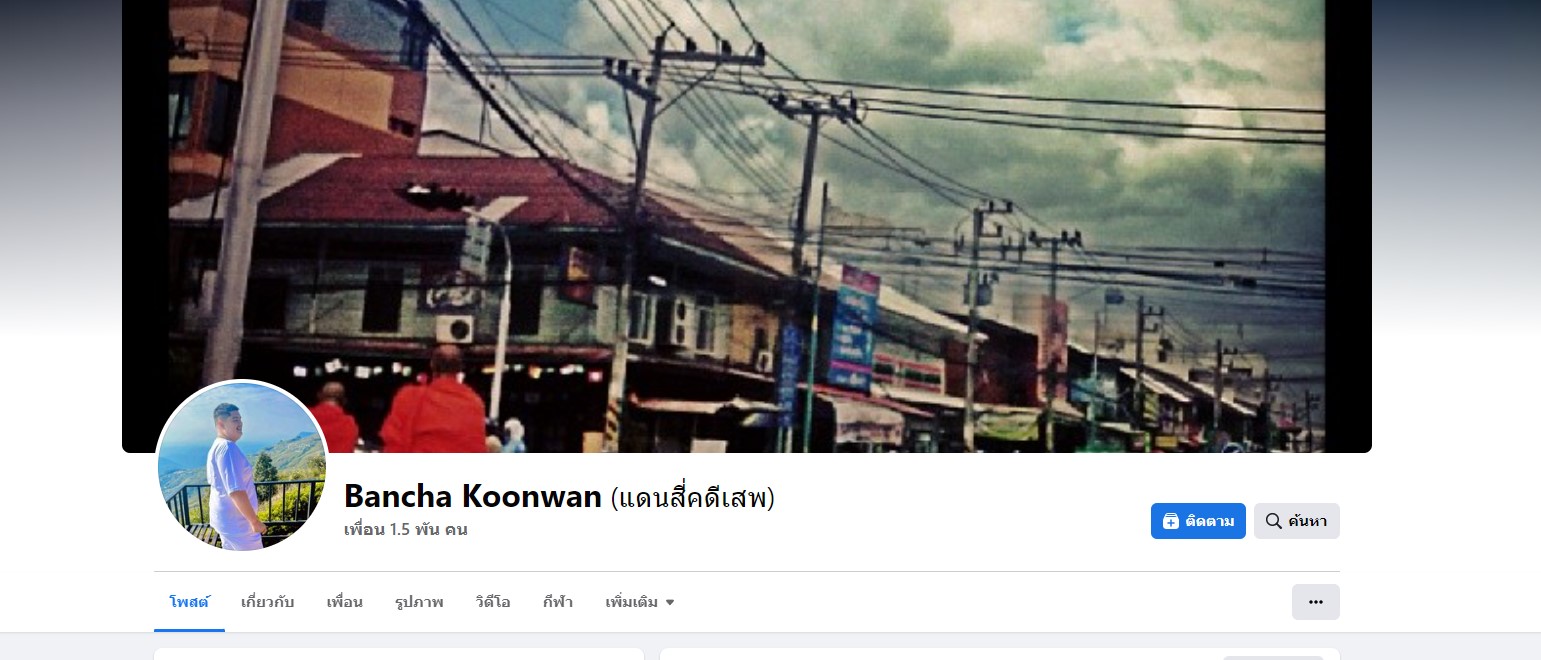The width and height of the screenshot is (1541, 660).
Task: Click the partially visible button in lower-right card
Action: click(1273, 658)
